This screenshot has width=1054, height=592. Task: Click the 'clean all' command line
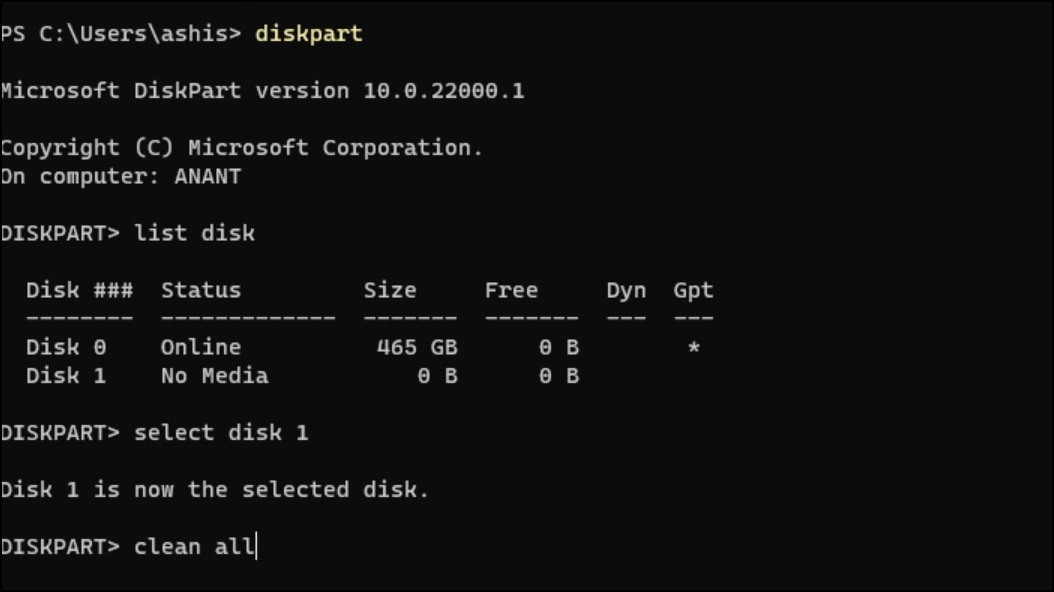128,546
